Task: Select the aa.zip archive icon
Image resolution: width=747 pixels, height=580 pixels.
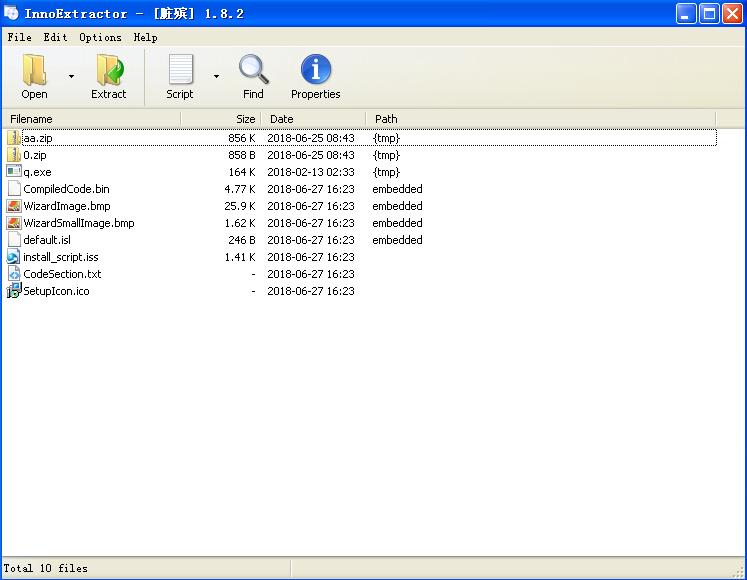Action: click(13, 138)
